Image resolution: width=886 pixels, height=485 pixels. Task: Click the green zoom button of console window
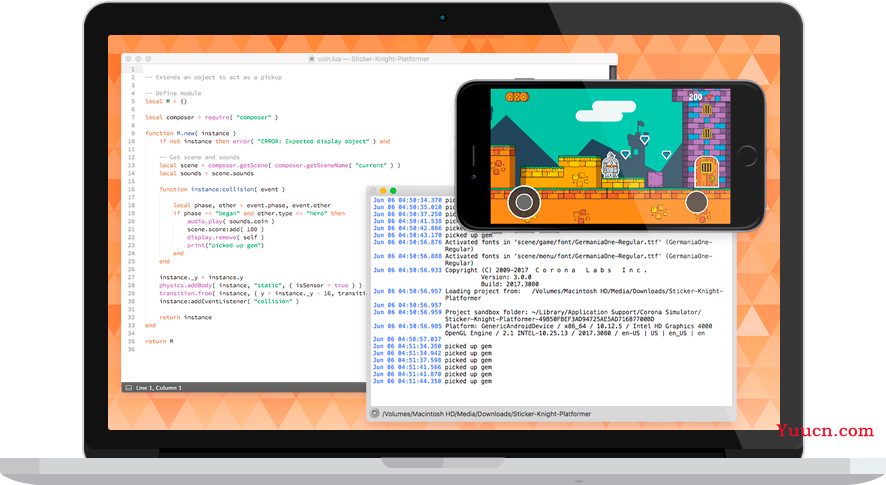[x=393, y=191]
